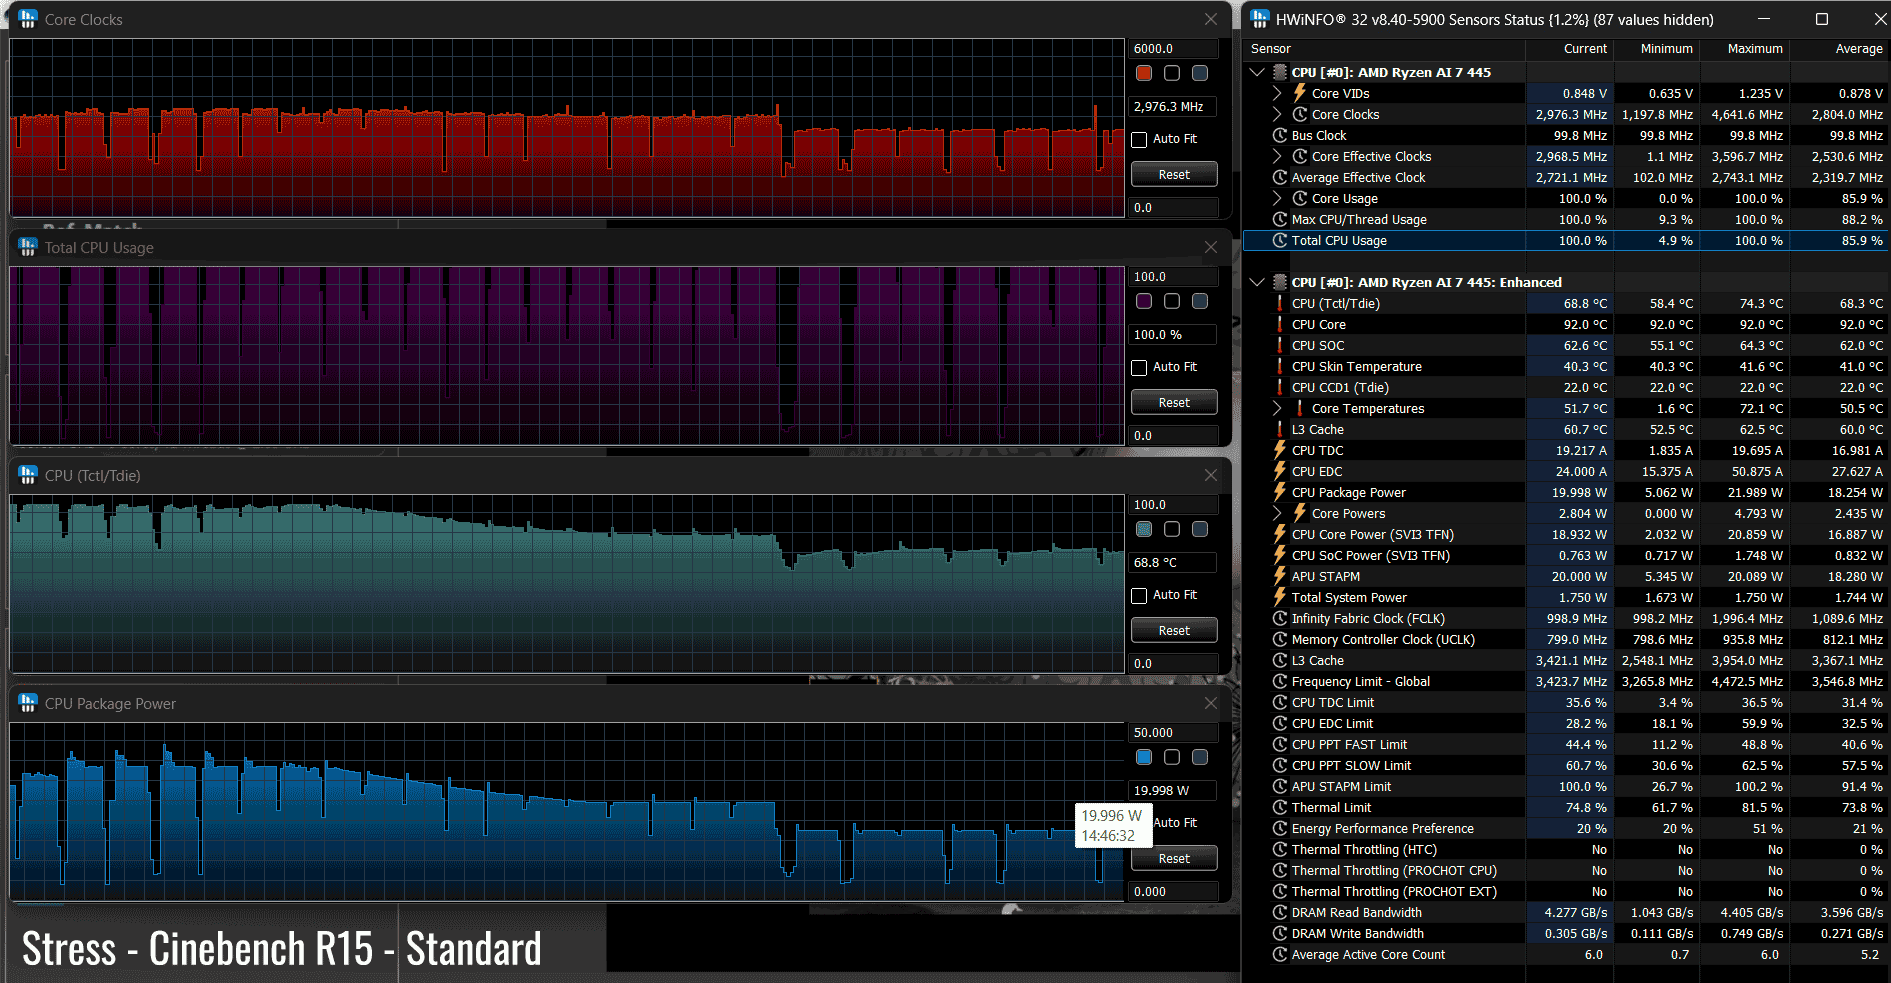The image size is (1891, 983).
Task: Click the clock icon for Bus Clock
Action: 1279,135
